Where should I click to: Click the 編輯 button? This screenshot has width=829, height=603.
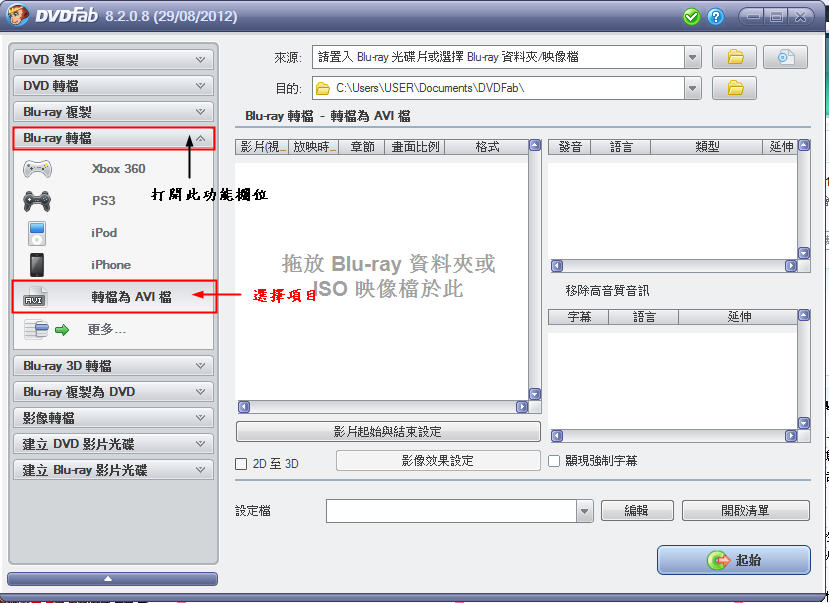pyautogui.click(x=637, y=511)
